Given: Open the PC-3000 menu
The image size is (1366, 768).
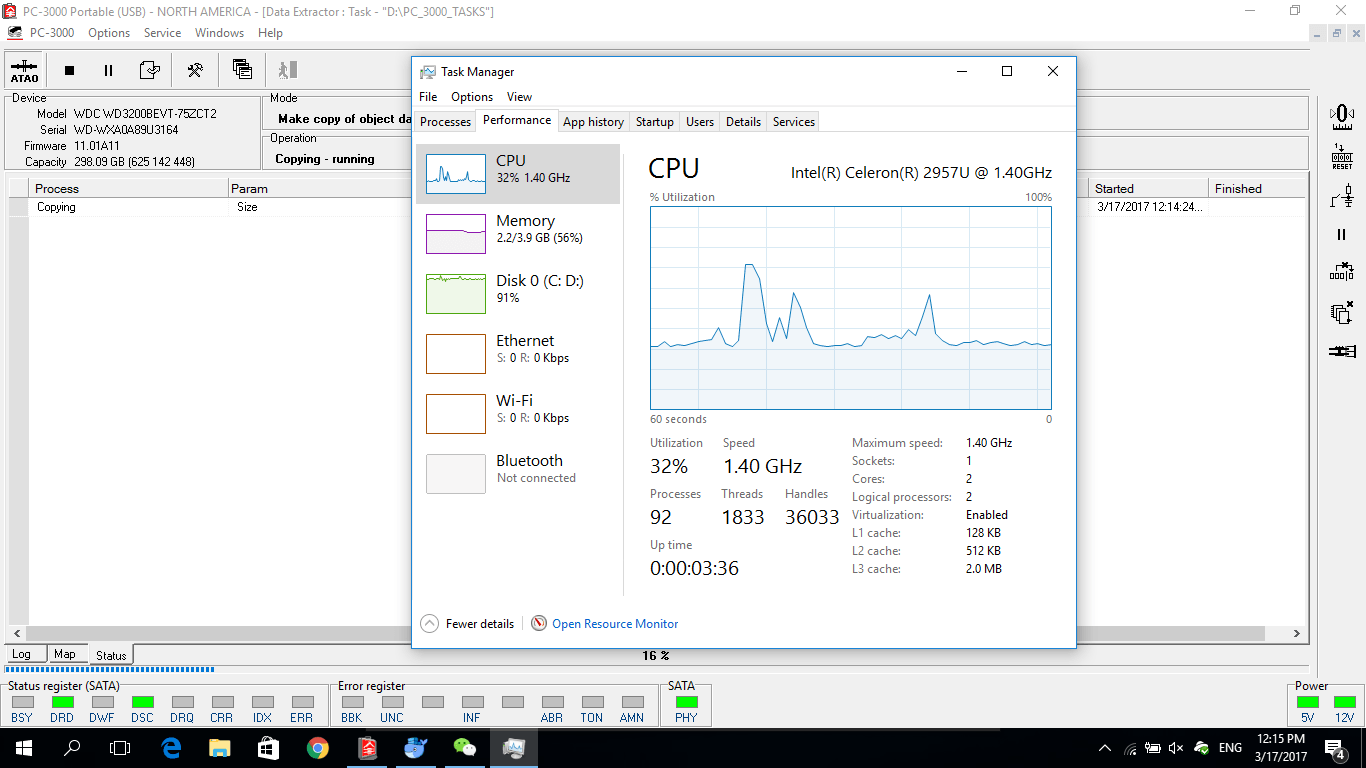Looking at the screenshot, I should pyautogui.click(x=52, y=32).
